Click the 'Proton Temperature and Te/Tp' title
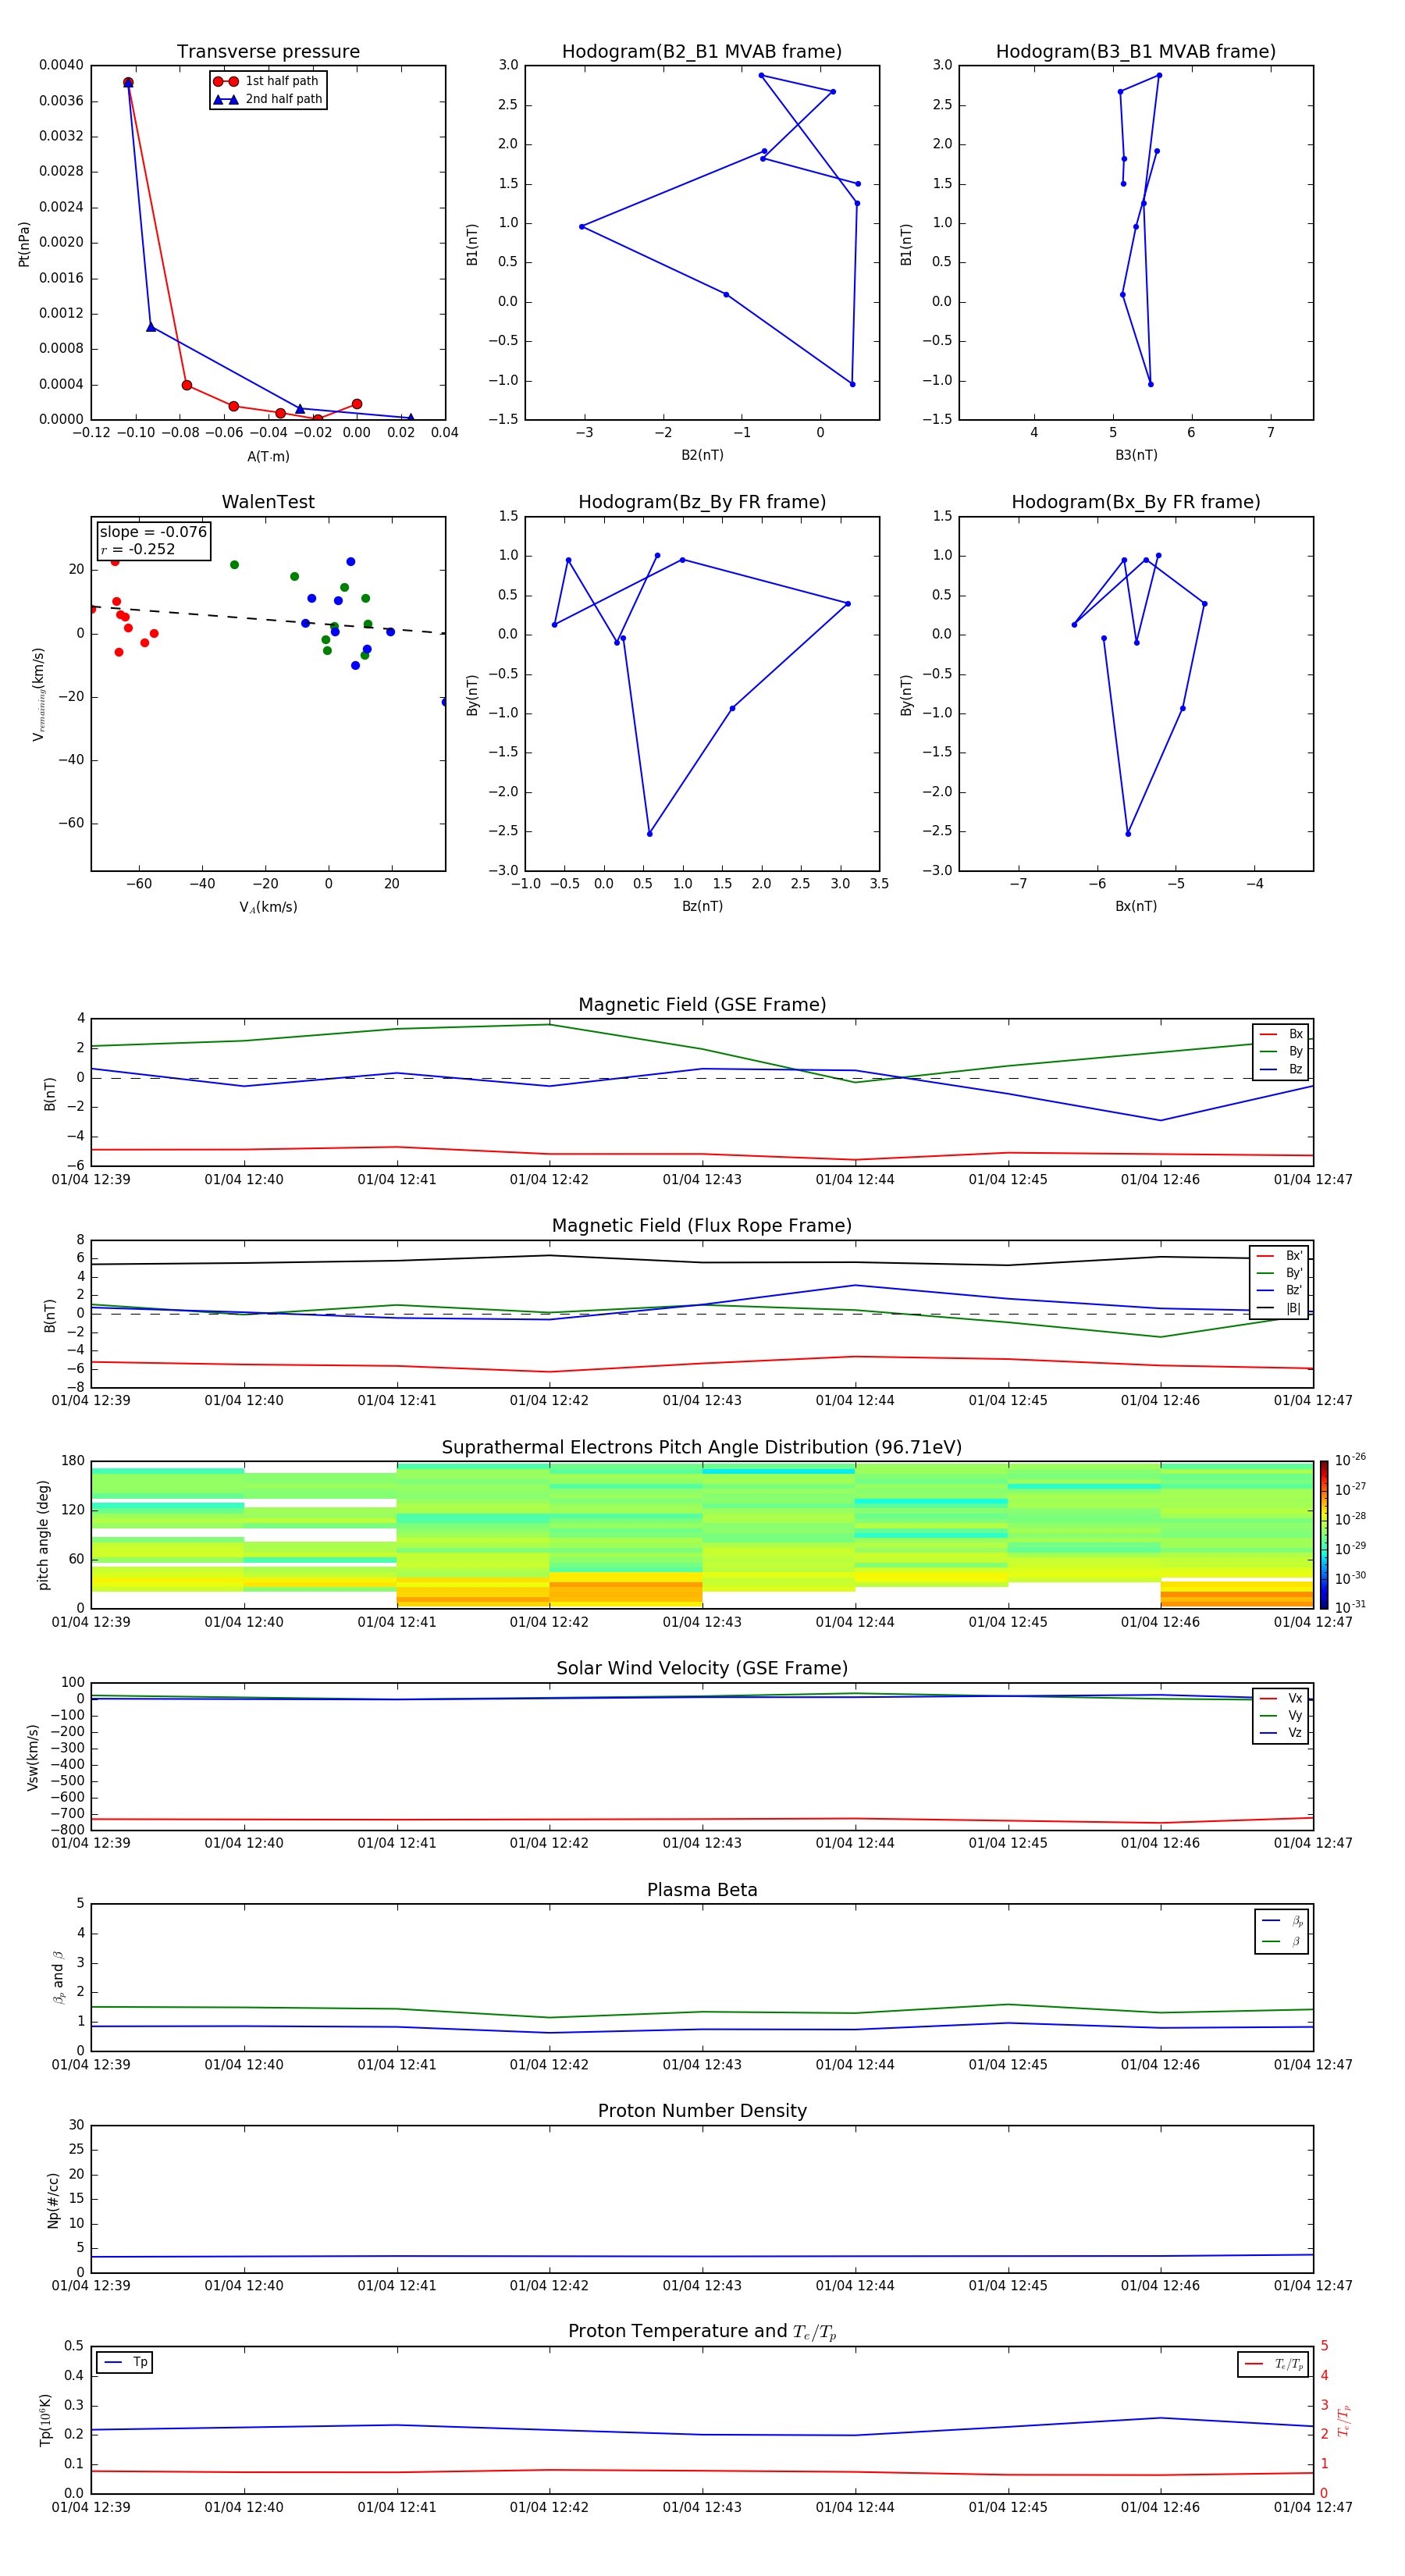Image resolution: width=1405 pixels, height=2576 pixels. (x=702, y=2332)
